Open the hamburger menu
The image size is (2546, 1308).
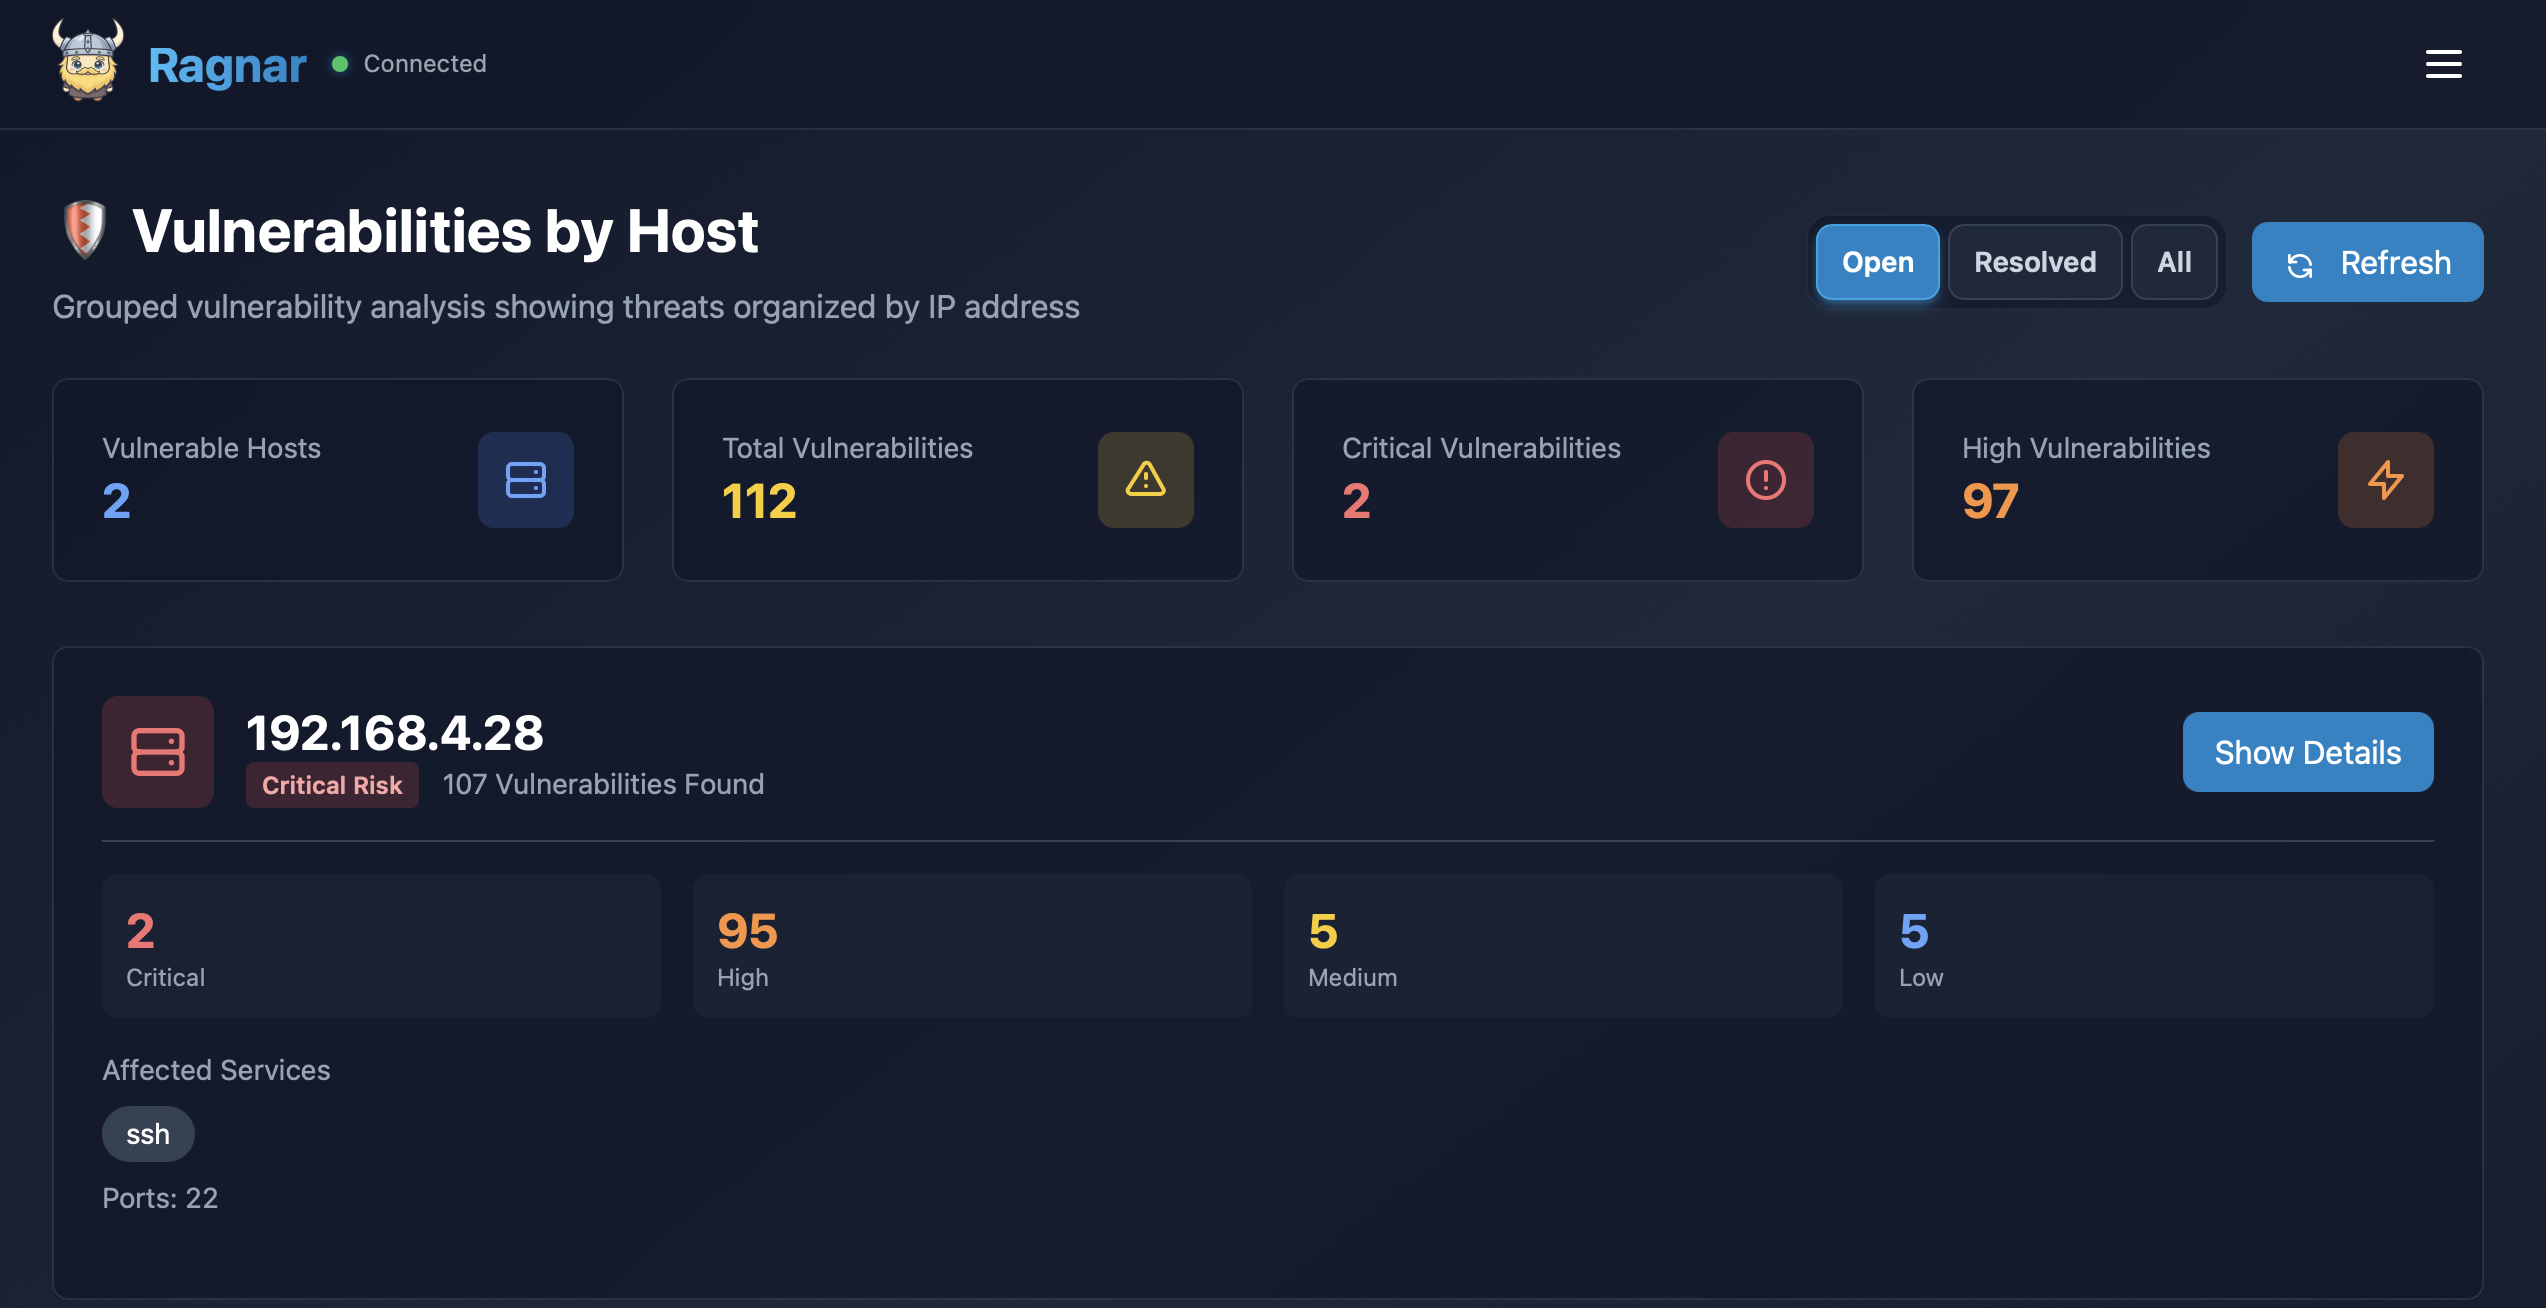(x=2443, y=64)
